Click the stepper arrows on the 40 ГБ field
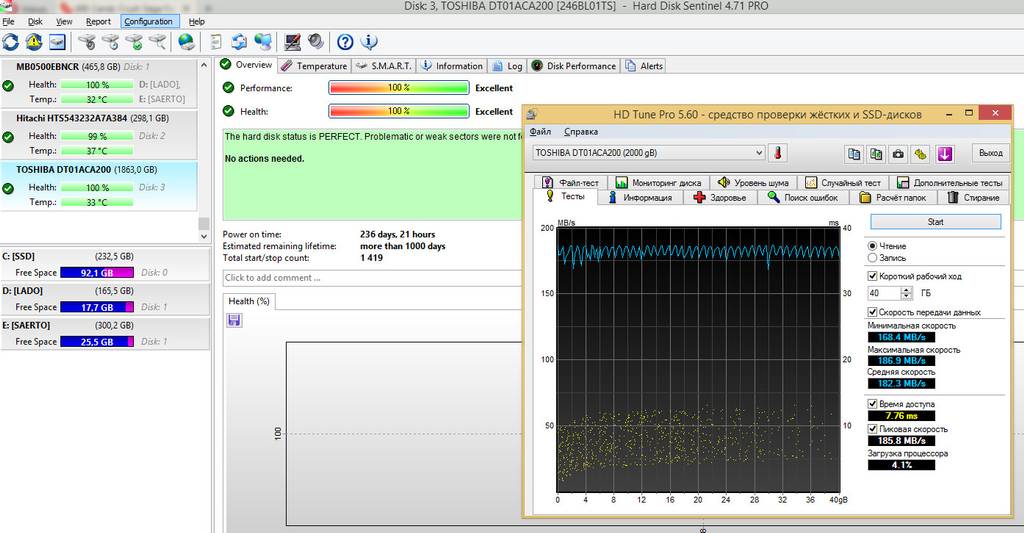Image resolution: width=1024 pixels, height=533 pixels. pos(906,293)
